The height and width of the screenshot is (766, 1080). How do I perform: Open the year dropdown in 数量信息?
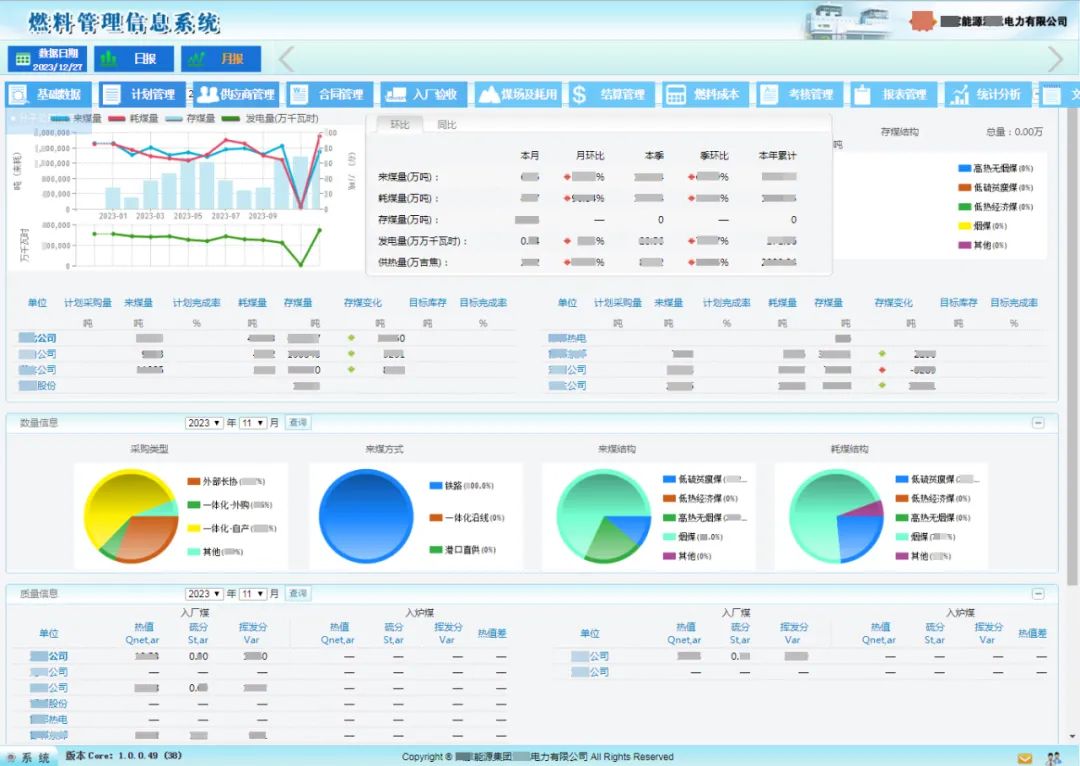(204, 423)
